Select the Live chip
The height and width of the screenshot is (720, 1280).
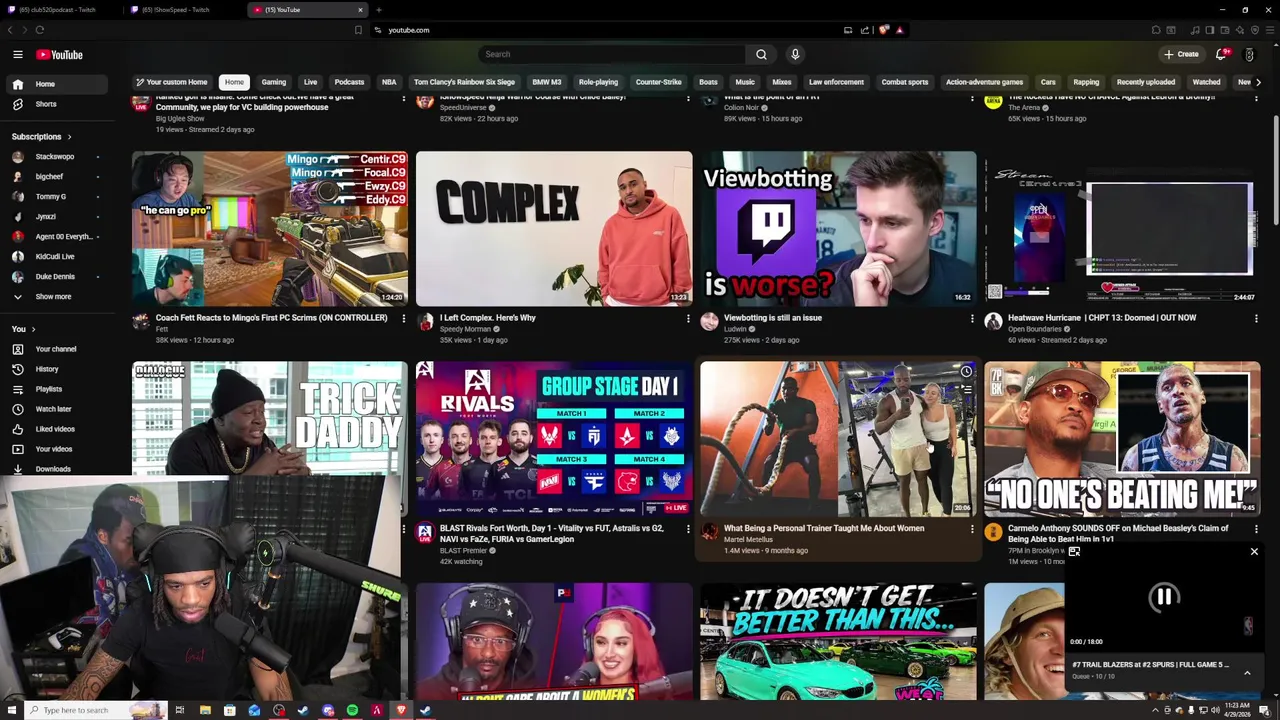pos(310,82)
